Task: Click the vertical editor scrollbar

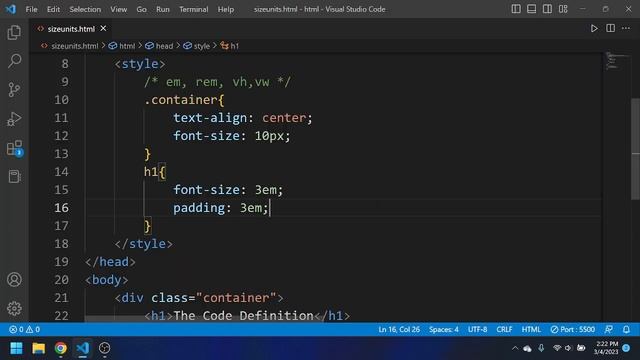Action: click(636, 149)
